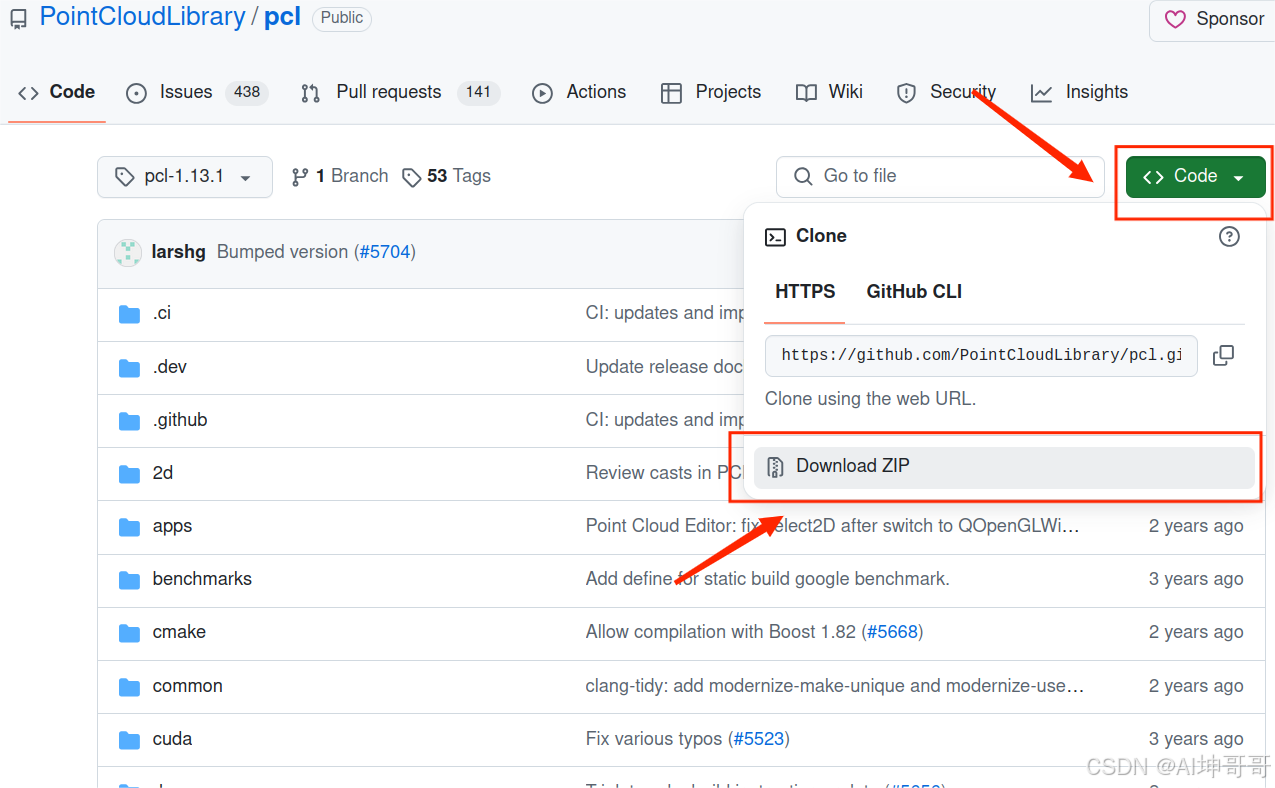Open the cmake folder
The width and height of the screenshot is (1275, 788).
179,632
